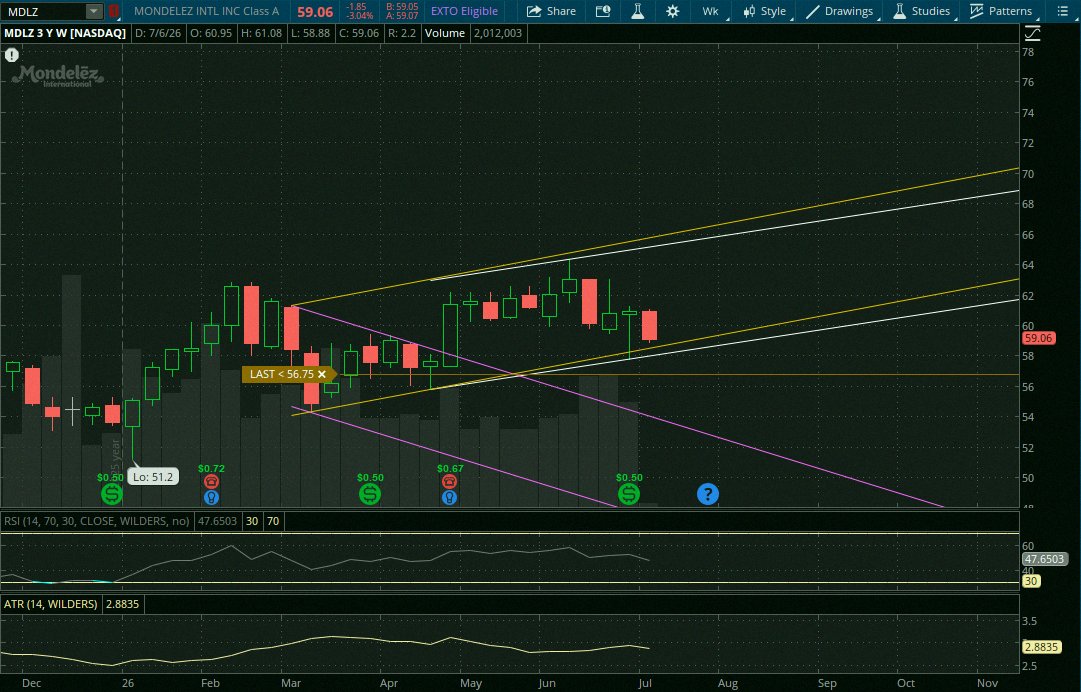Click the blue question mark upcoming event icon

[708, 493]
